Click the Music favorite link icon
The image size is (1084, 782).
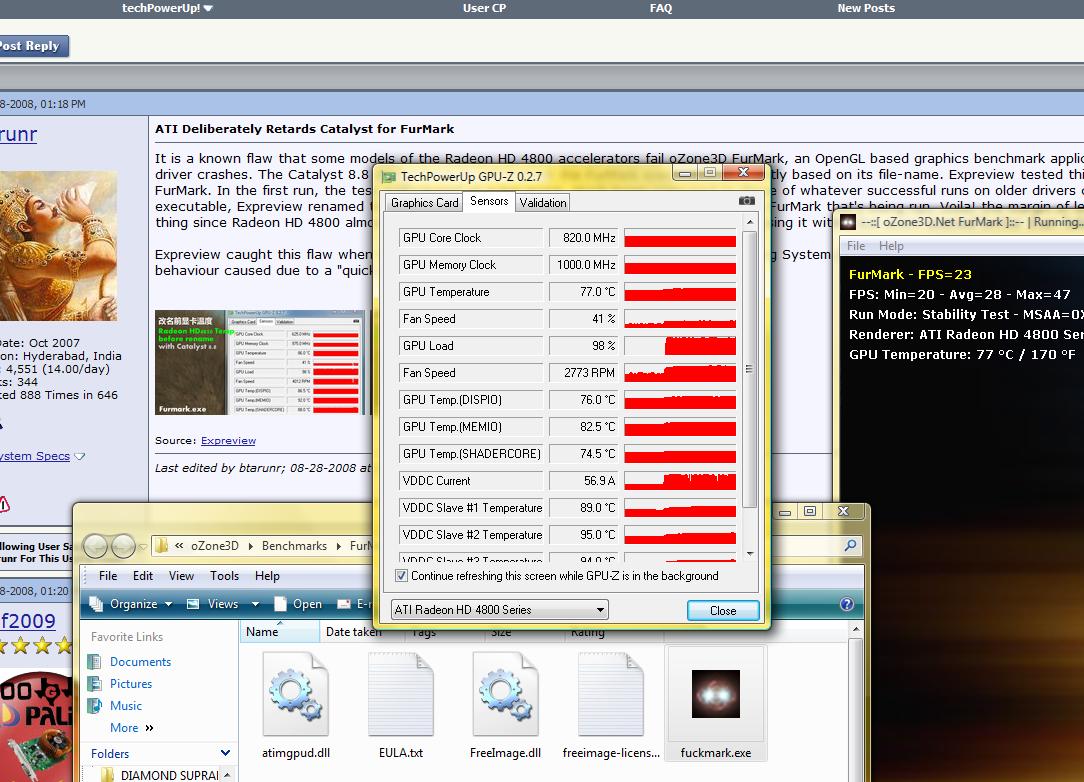point(95,706)
